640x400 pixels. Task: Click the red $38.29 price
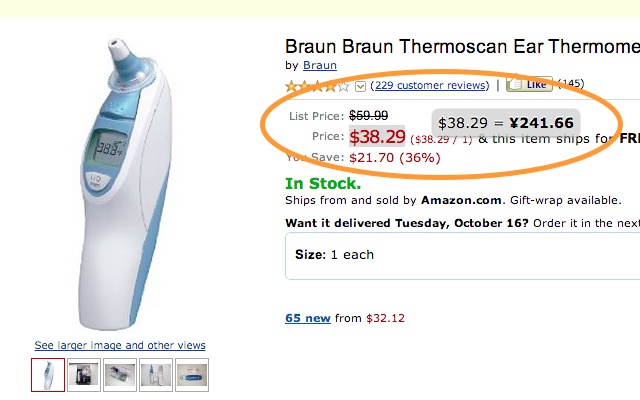click(x=377, y=136)
